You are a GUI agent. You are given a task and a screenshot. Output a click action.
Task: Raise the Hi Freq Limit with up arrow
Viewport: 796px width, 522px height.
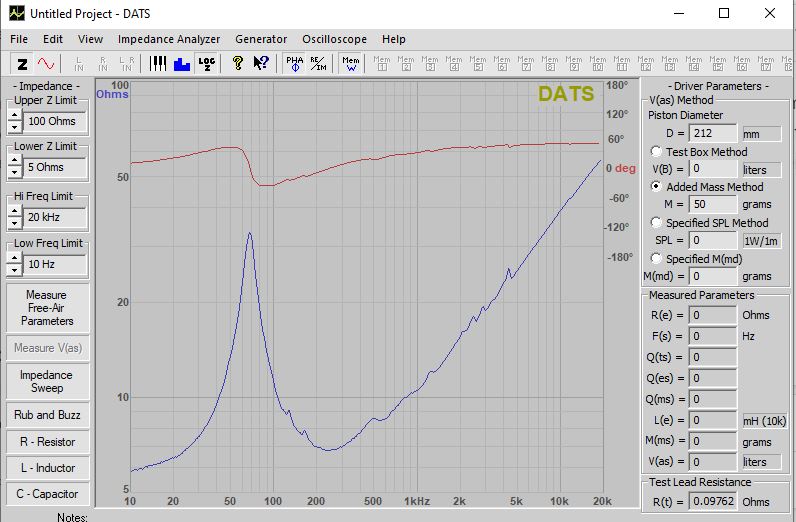click(x=15, y=211)
